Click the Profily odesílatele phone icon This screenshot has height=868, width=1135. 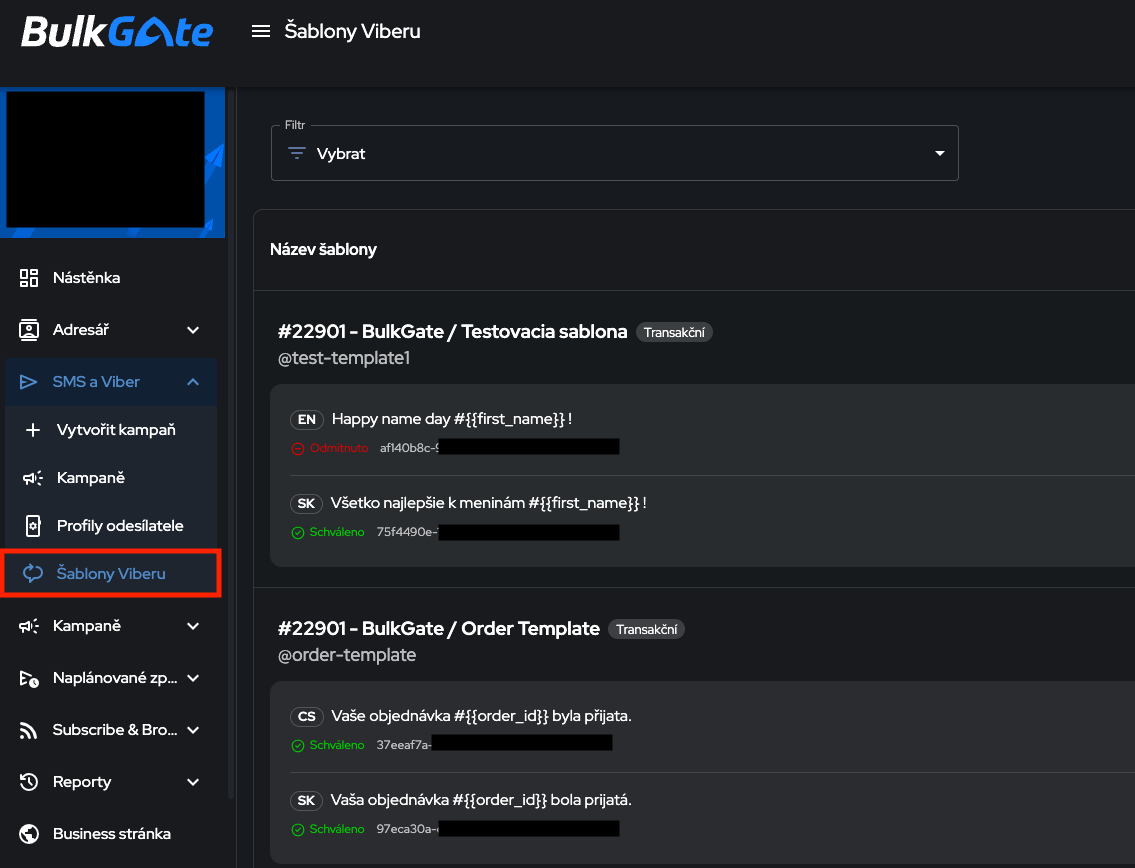[33, 526]
